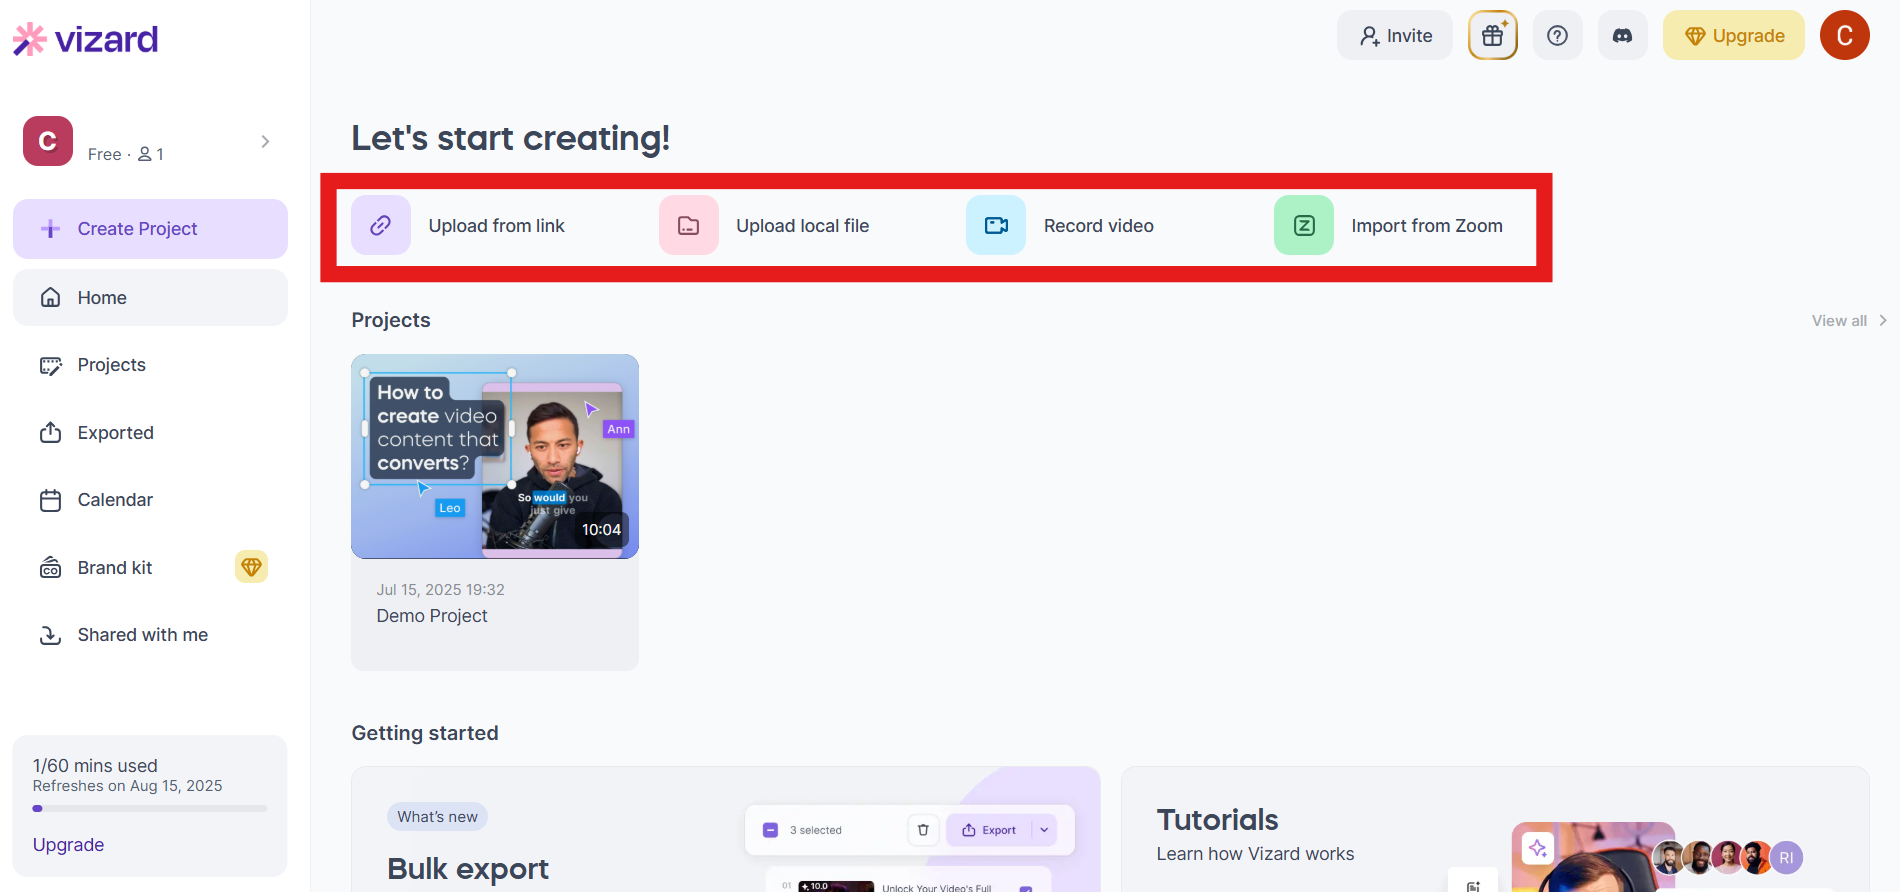Click the What's new tag
This screenshot has width=1900, height=892.
point(438,817)
